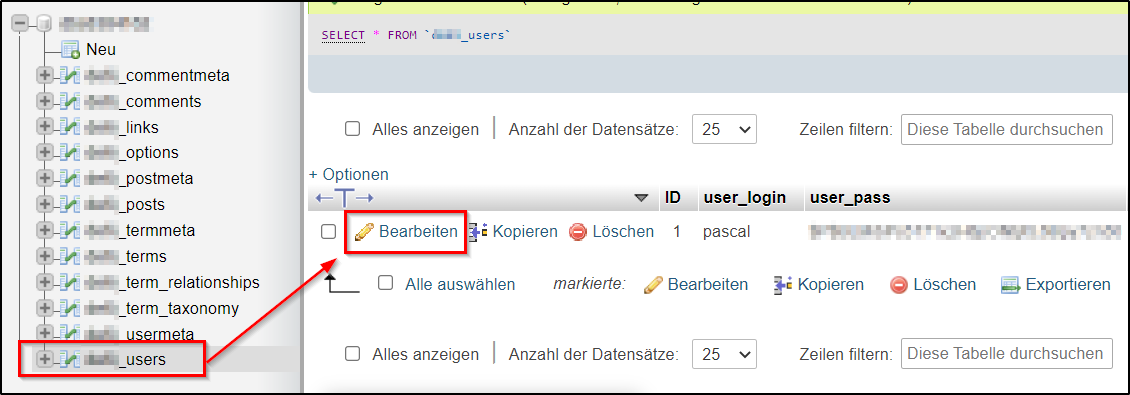
Task: Click the full texts toggle arrows icon
Action: (x=344, y=198)
